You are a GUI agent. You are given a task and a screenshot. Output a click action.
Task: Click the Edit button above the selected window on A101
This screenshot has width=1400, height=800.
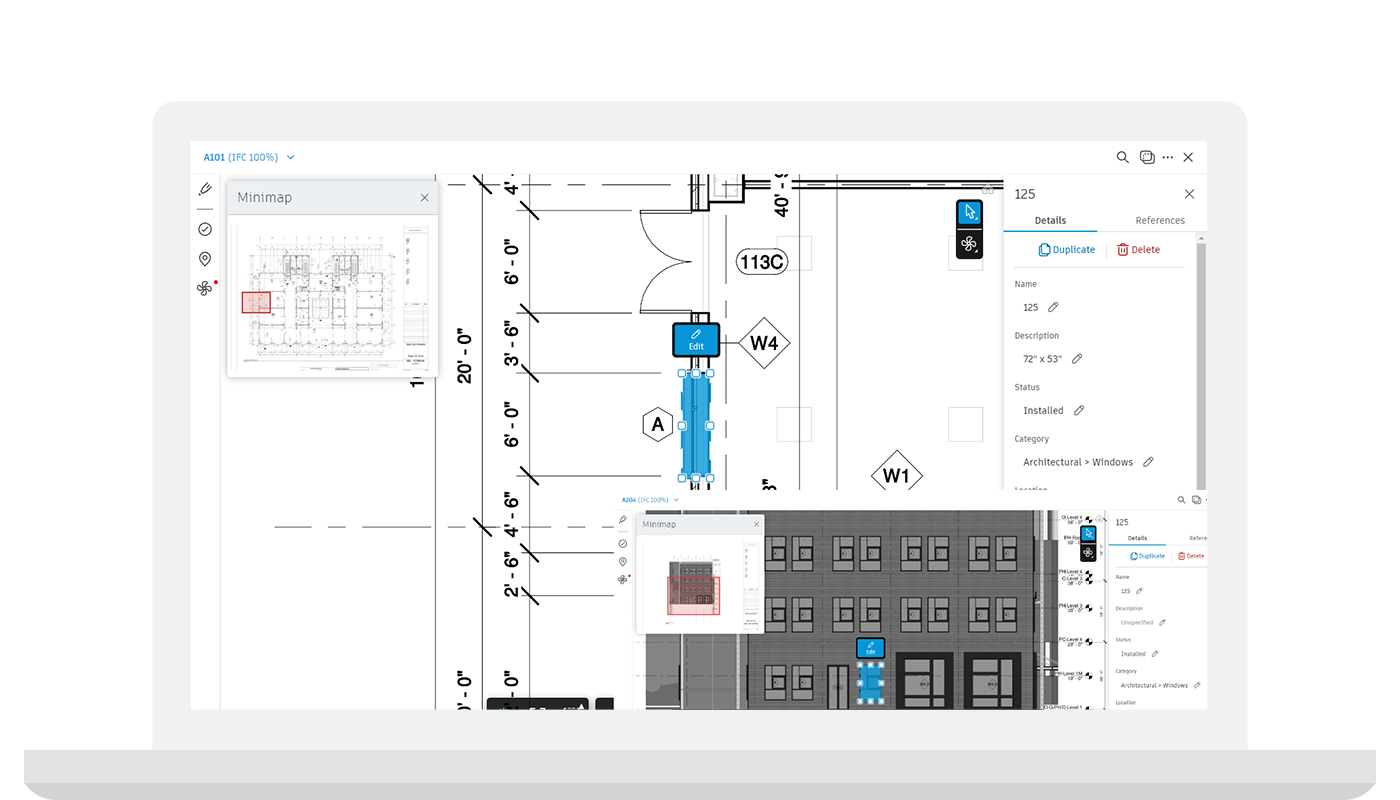tap(696, 339)
